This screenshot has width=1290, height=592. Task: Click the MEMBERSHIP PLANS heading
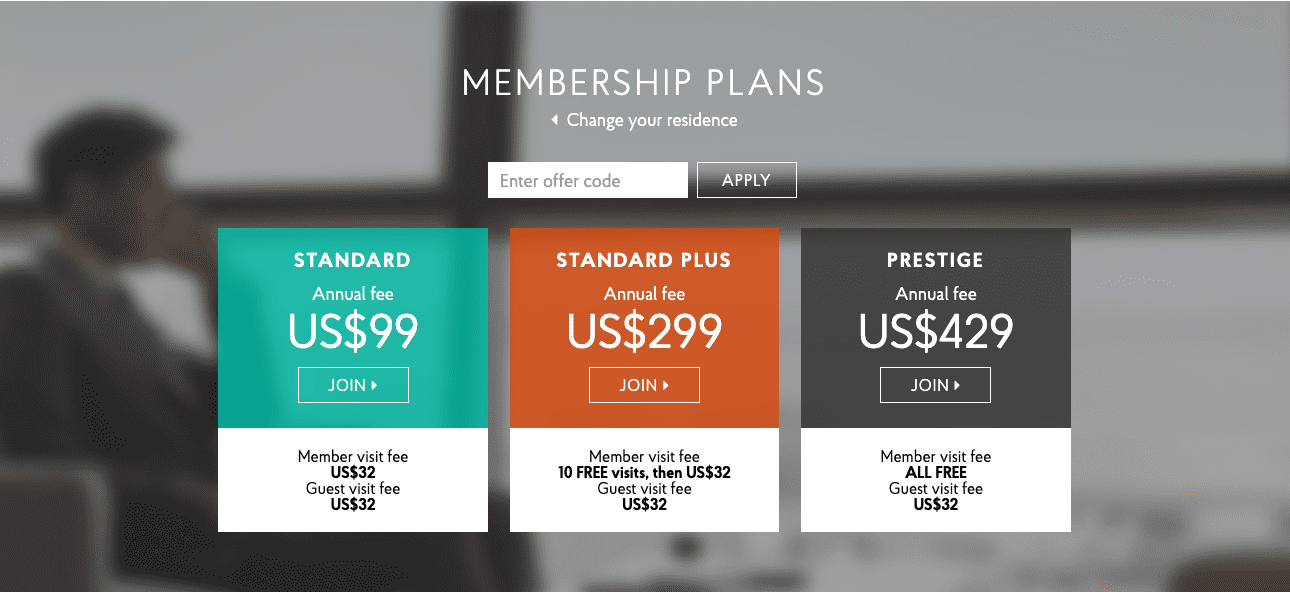[643, 81]
